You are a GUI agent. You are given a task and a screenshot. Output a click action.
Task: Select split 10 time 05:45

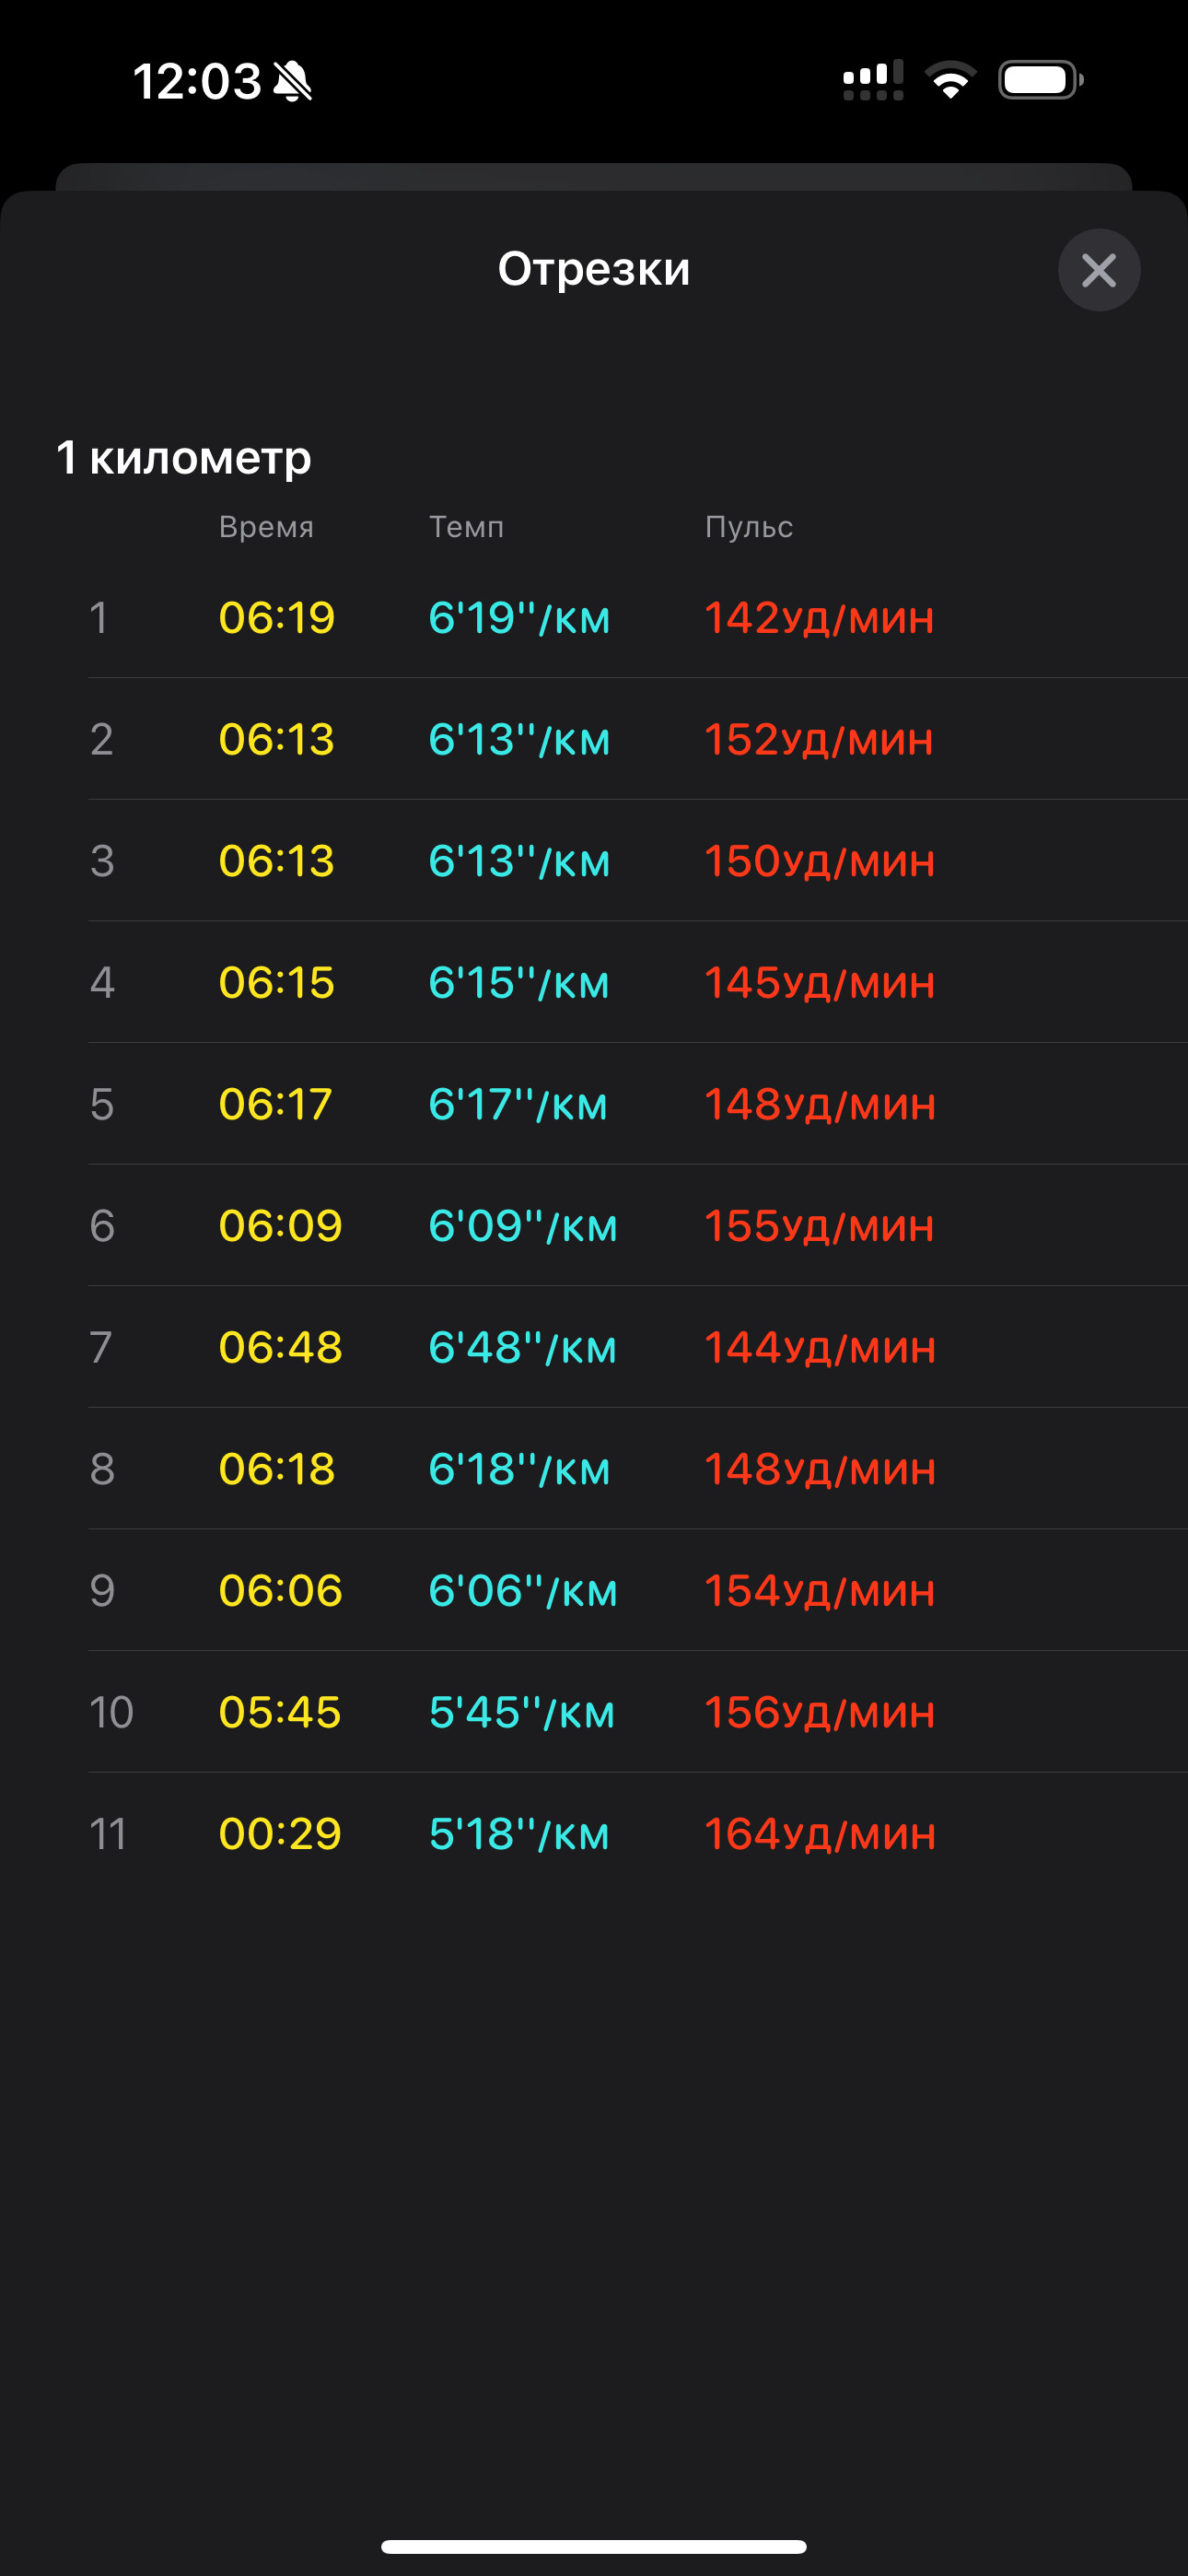click(x=280, y=1712)
